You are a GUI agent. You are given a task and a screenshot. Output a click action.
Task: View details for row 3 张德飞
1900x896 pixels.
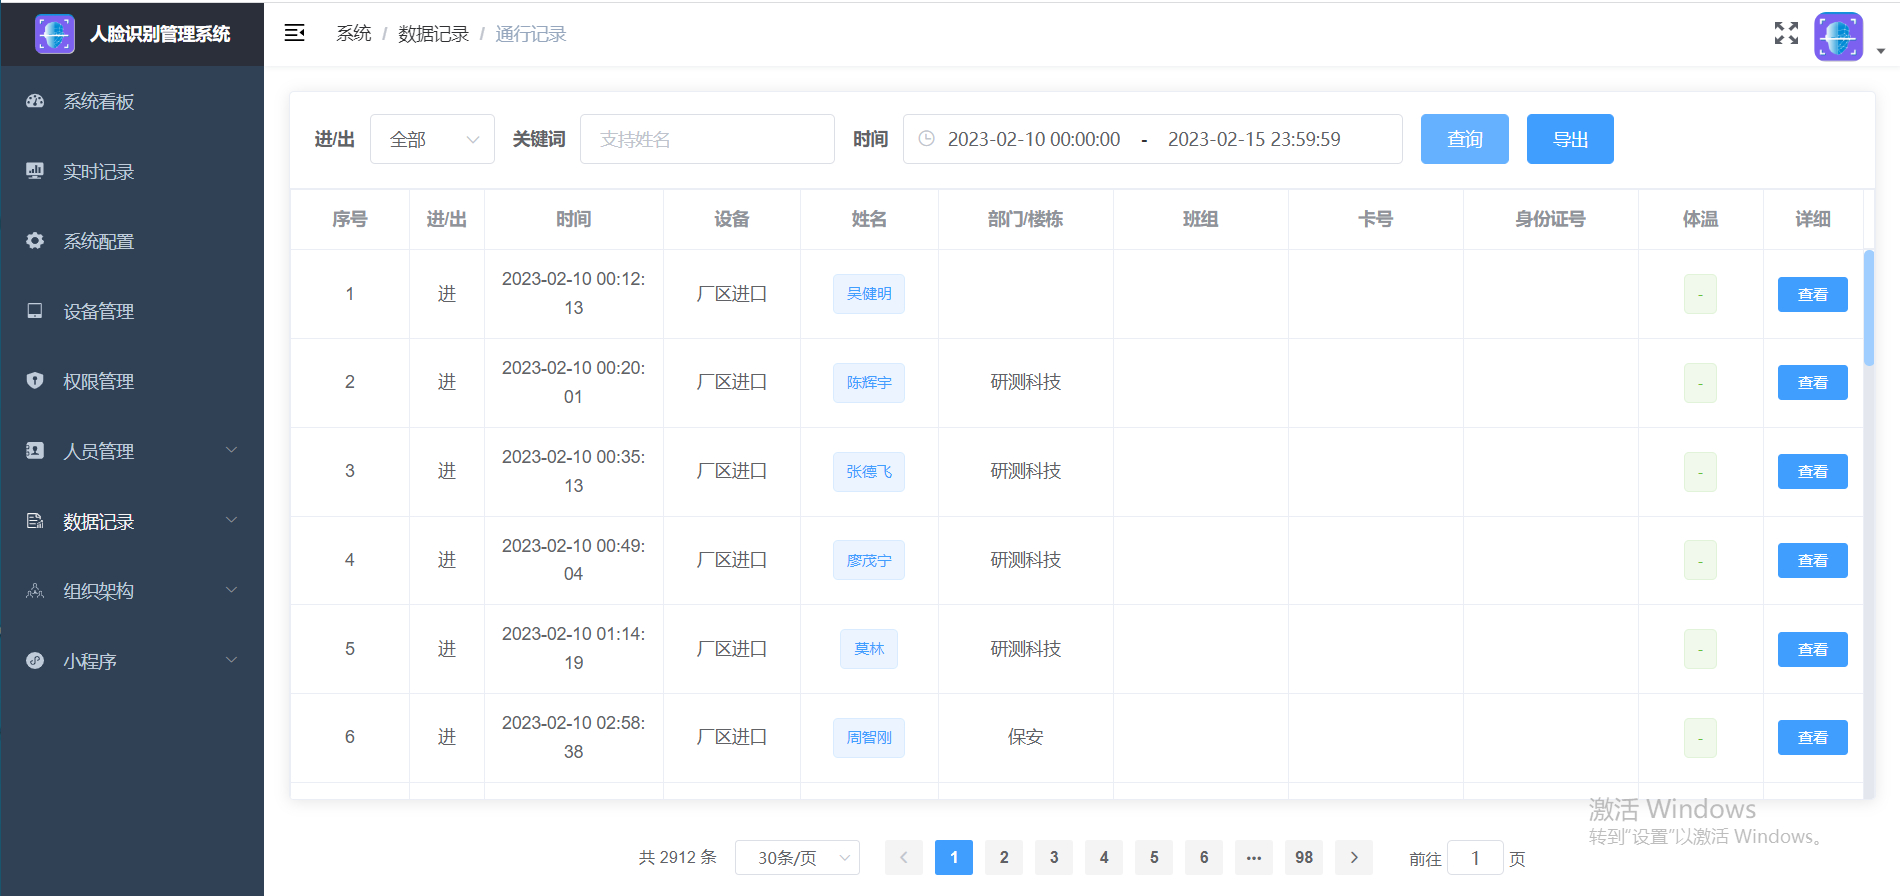coord(1812,472)
